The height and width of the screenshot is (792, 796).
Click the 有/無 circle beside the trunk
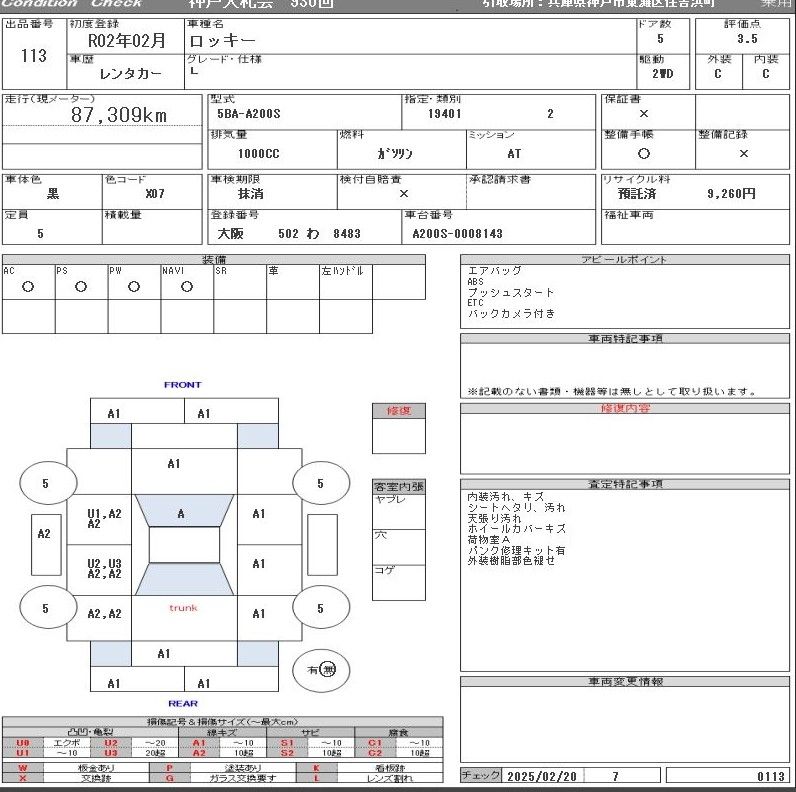click(320, 670)
